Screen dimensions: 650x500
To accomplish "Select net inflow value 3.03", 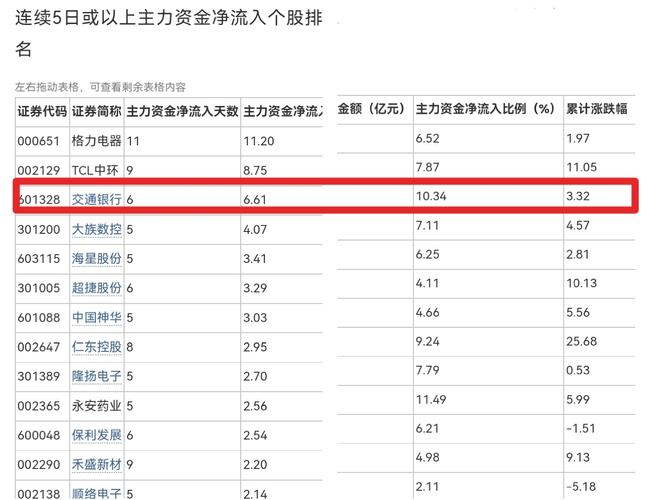I will pos(255,318).
